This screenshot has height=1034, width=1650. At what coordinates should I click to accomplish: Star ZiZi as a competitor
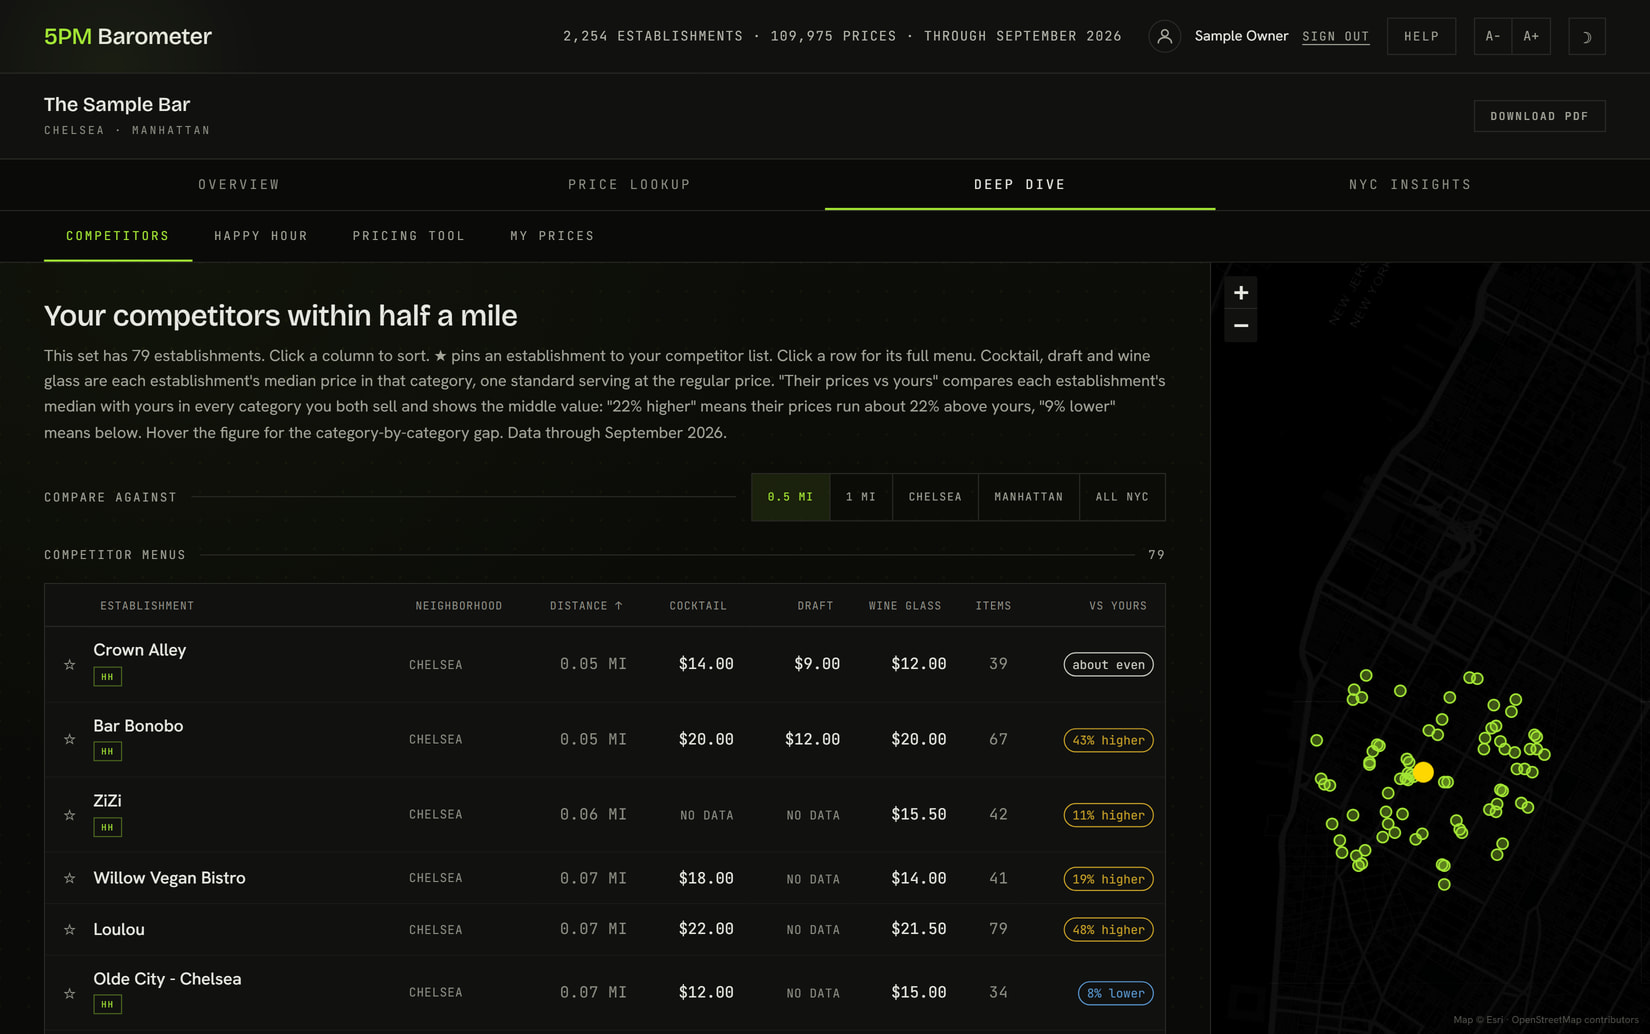coord(69,815)
